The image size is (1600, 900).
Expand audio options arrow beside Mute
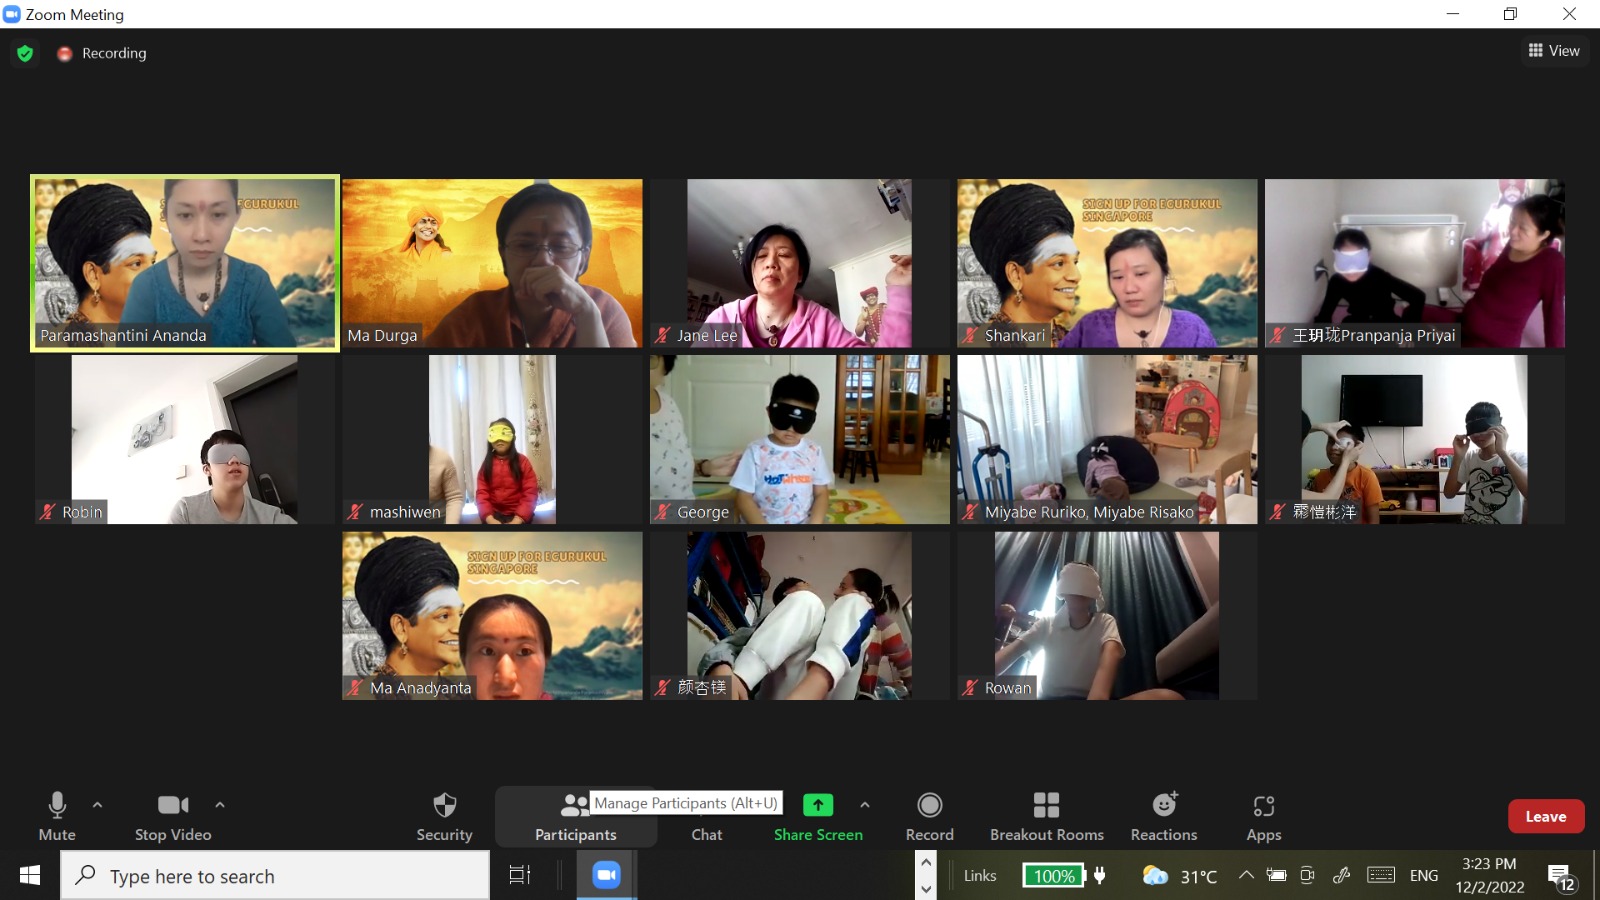tap(97, 804)
